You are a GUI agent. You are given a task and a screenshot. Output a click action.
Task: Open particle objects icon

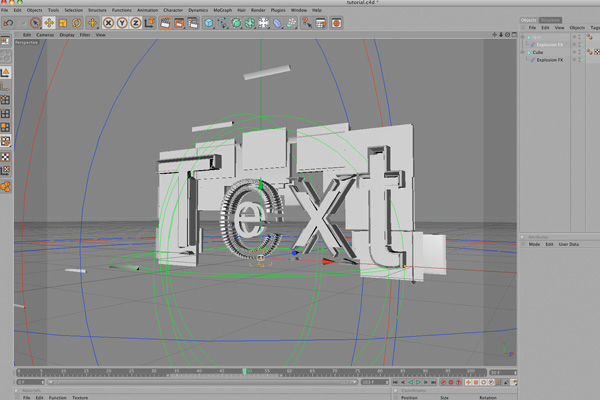click(291, 23)
